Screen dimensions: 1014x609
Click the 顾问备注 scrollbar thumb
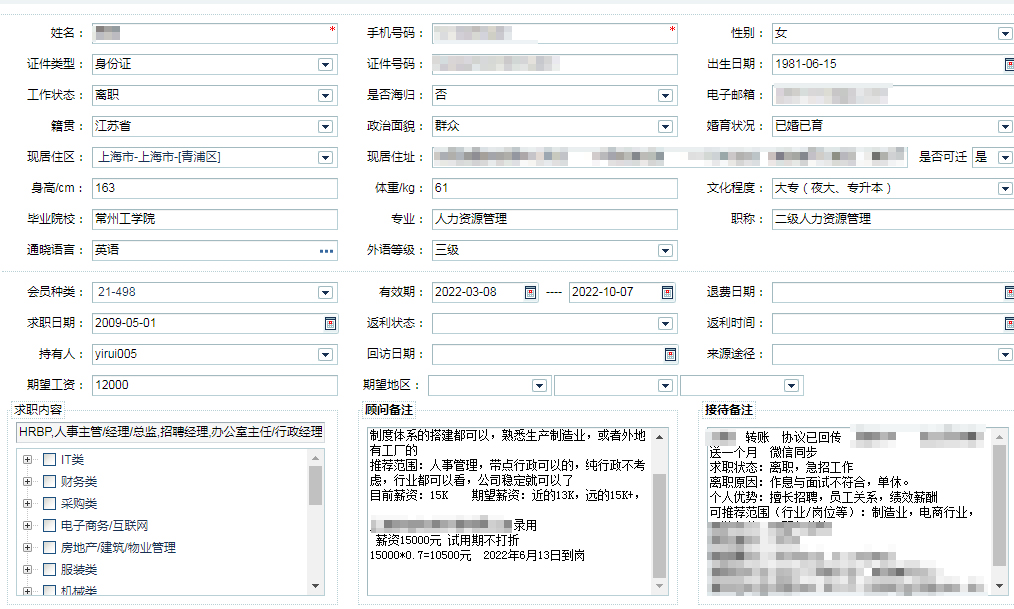[659, 526]
